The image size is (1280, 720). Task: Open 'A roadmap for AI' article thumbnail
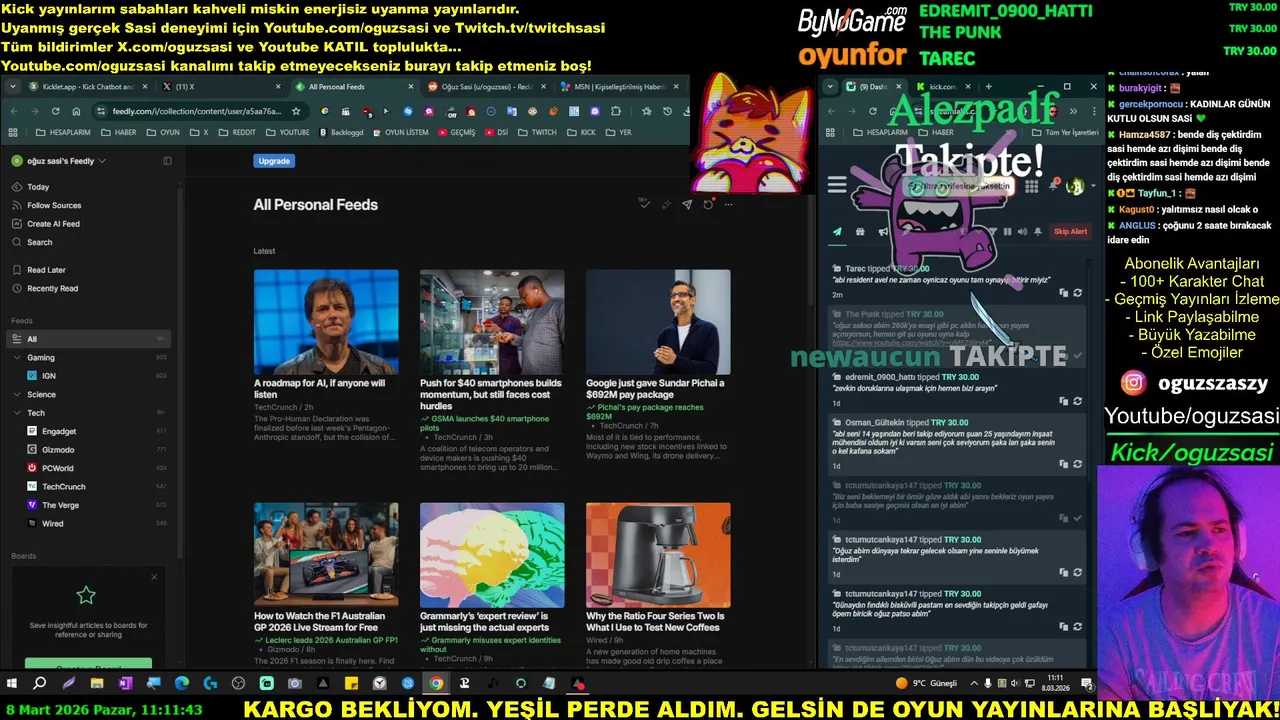coord(326,322)
